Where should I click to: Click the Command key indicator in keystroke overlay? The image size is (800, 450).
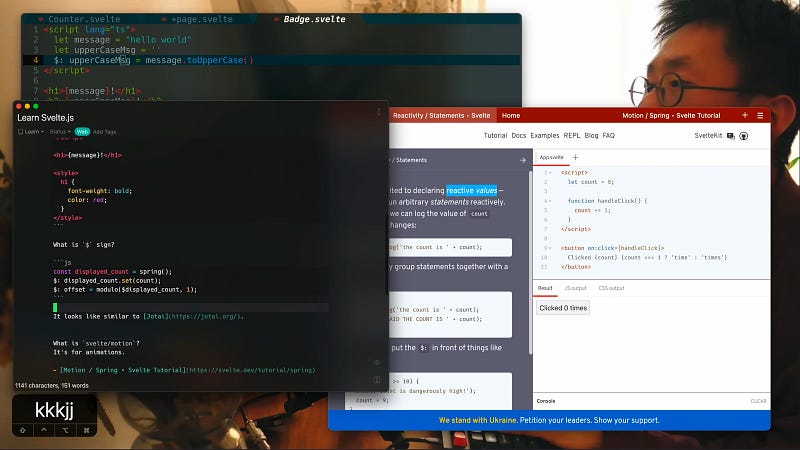86,431
